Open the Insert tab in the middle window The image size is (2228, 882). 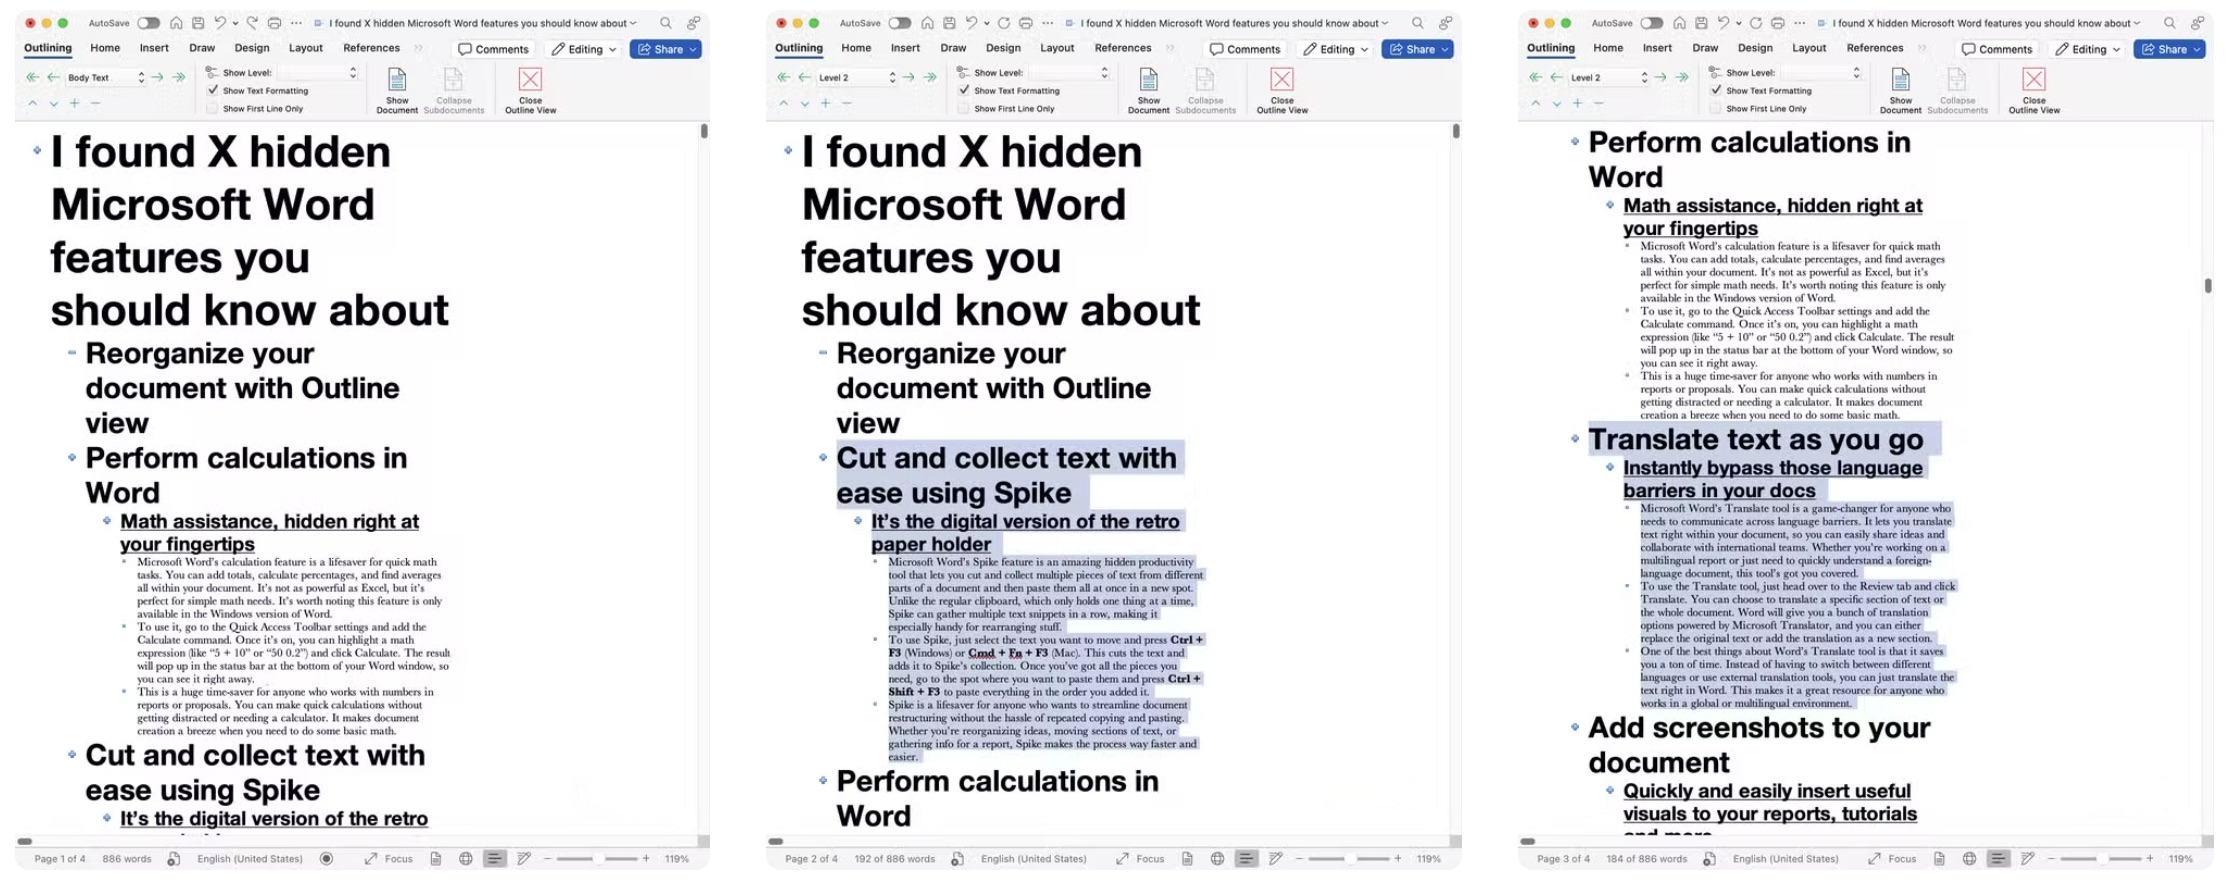(905, 48)
